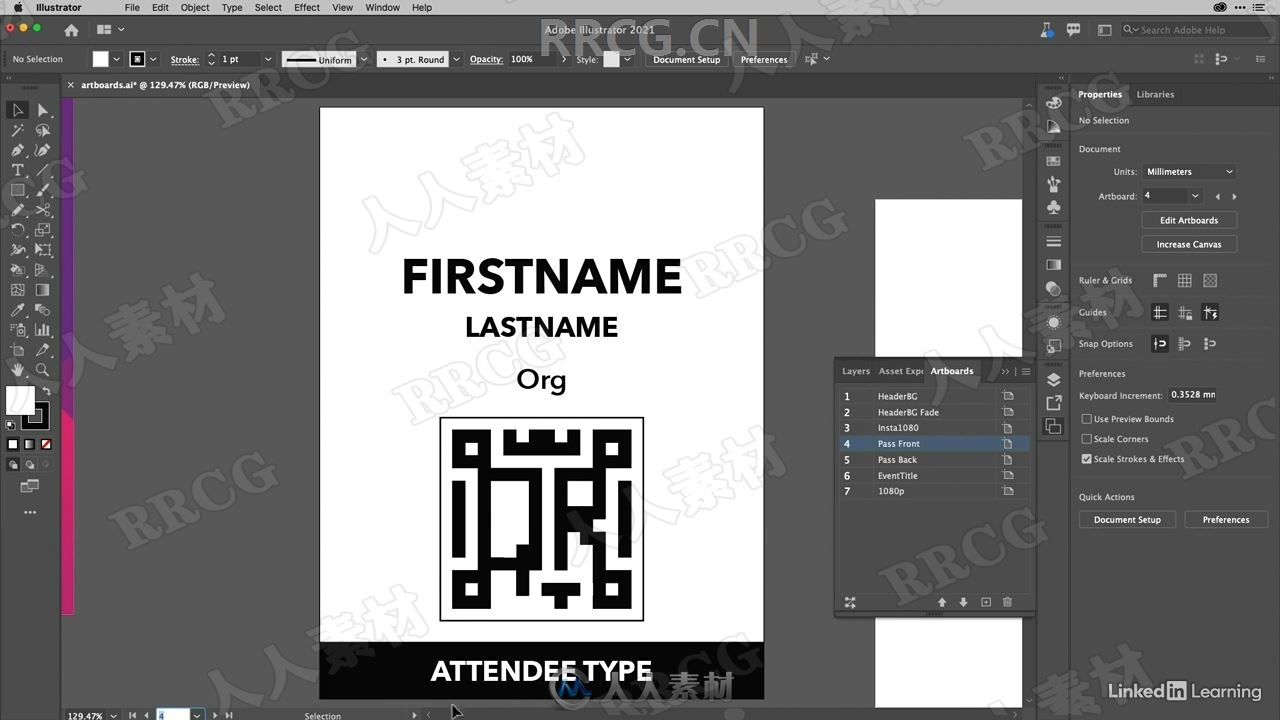
Task: Select the Eyedropper tool
Action: (17, 310)
